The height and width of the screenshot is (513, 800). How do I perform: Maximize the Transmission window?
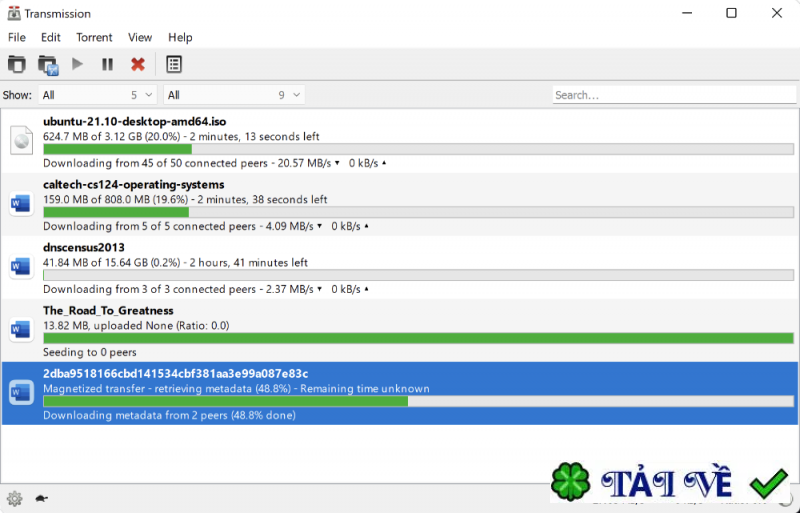731,13
